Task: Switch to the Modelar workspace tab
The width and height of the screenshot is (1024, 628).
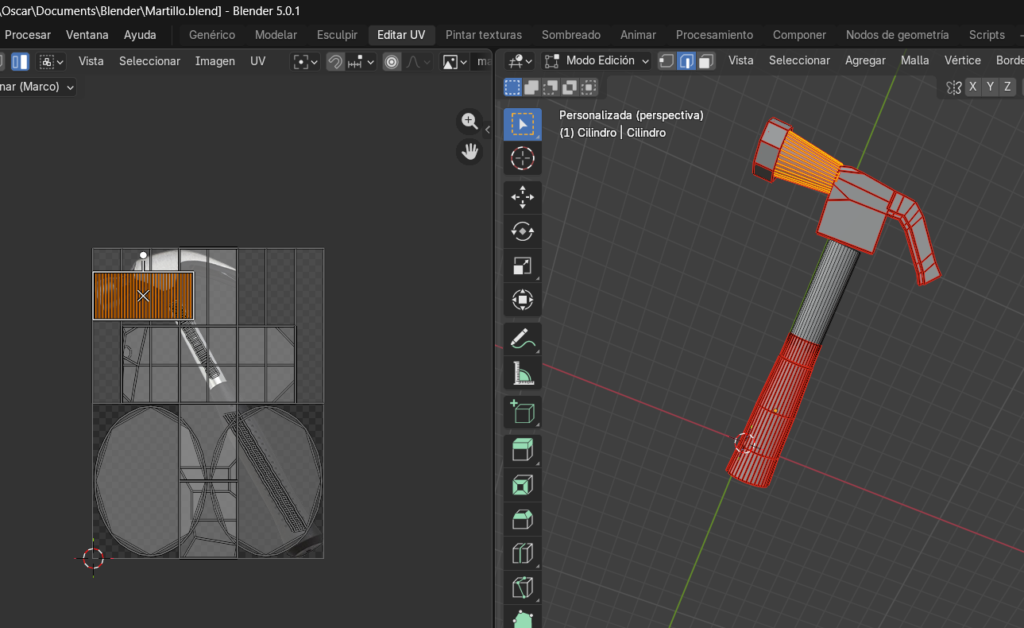Action: tap(275, 35)
